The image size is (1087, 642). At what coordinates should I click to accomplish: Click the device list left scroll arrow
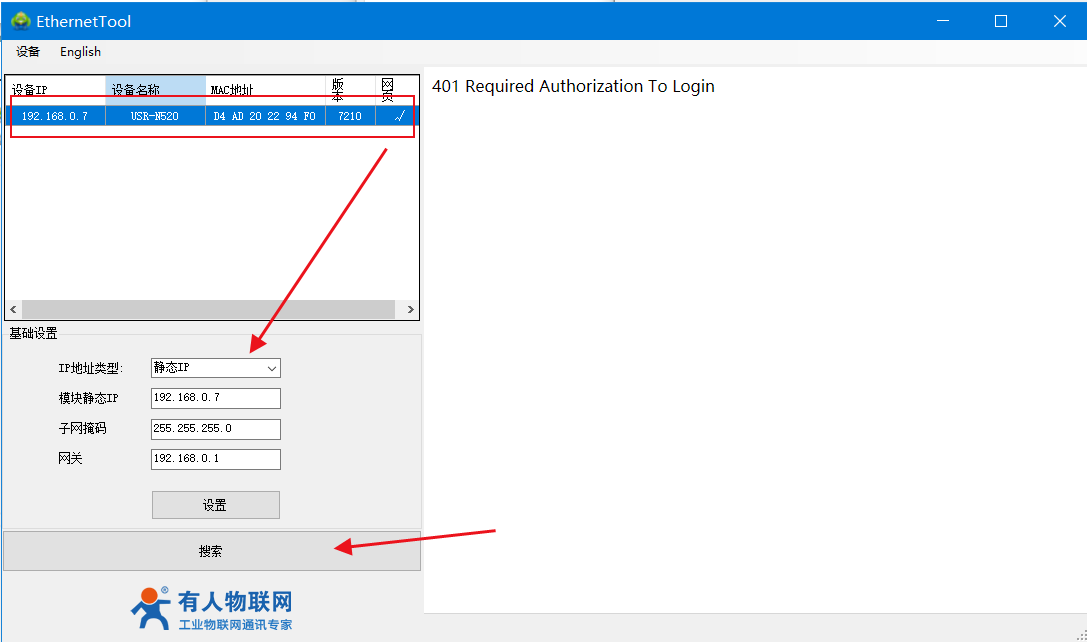[x=13, y=311]
